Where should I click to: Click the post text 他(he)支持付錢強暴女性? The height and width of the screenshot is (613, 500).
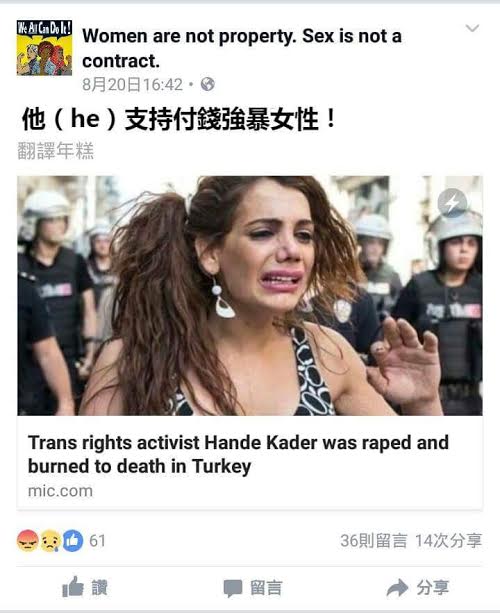point(179,119)
